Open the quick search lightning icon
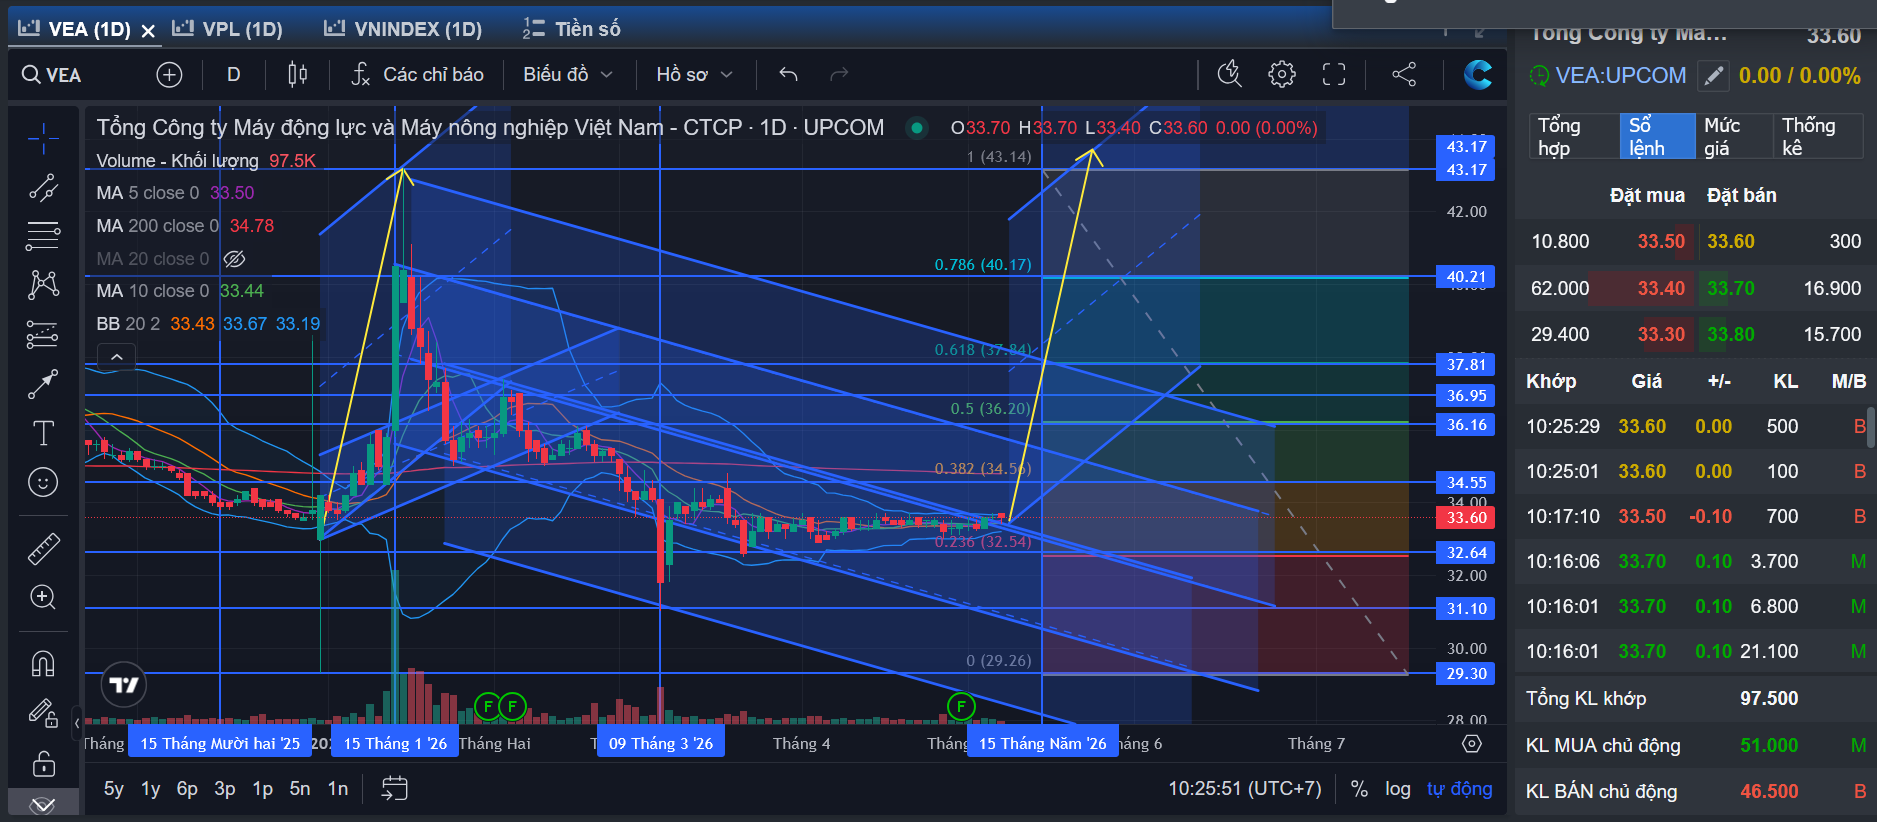Image resolution: width=1877 pixels, height=822 pixels. click(x=1229, y=74)
